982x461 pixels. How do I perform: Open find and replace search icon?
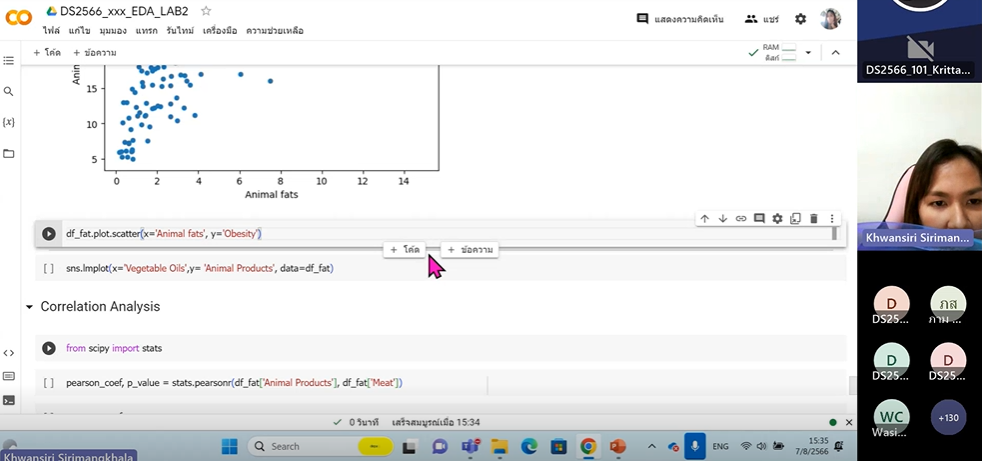coord(9,91)
